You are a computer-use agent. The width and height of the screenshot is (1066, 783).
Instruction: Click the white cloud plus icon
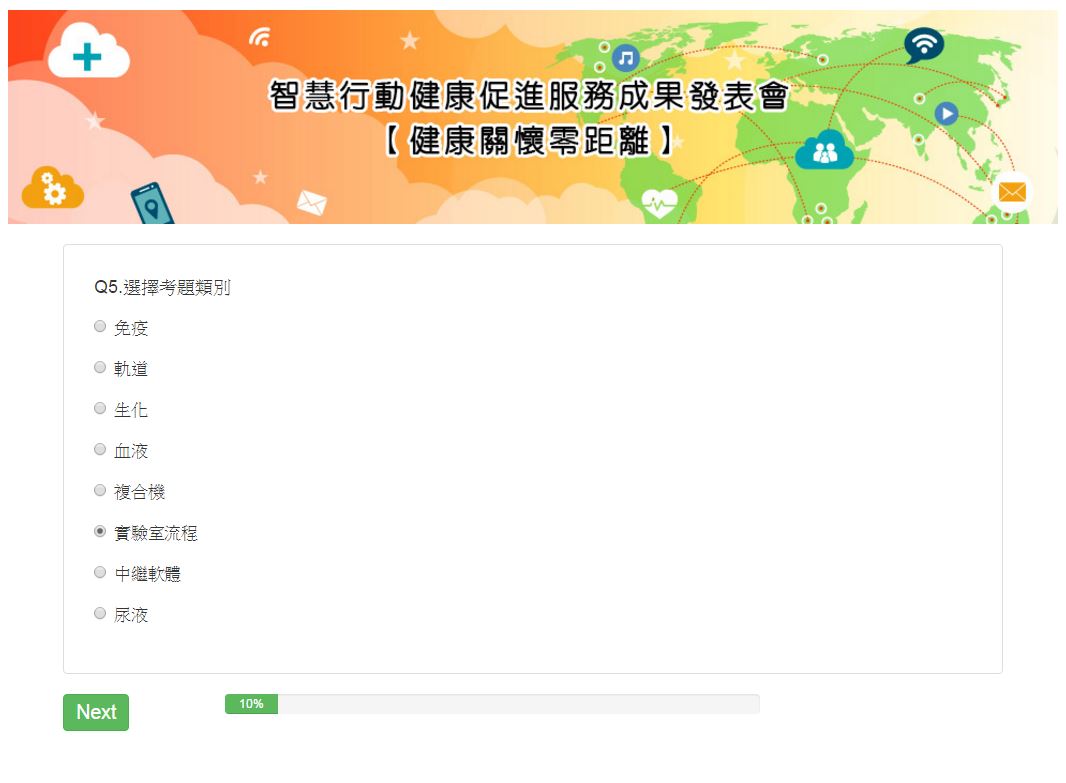pyautogui.click(x=88, y=52)
